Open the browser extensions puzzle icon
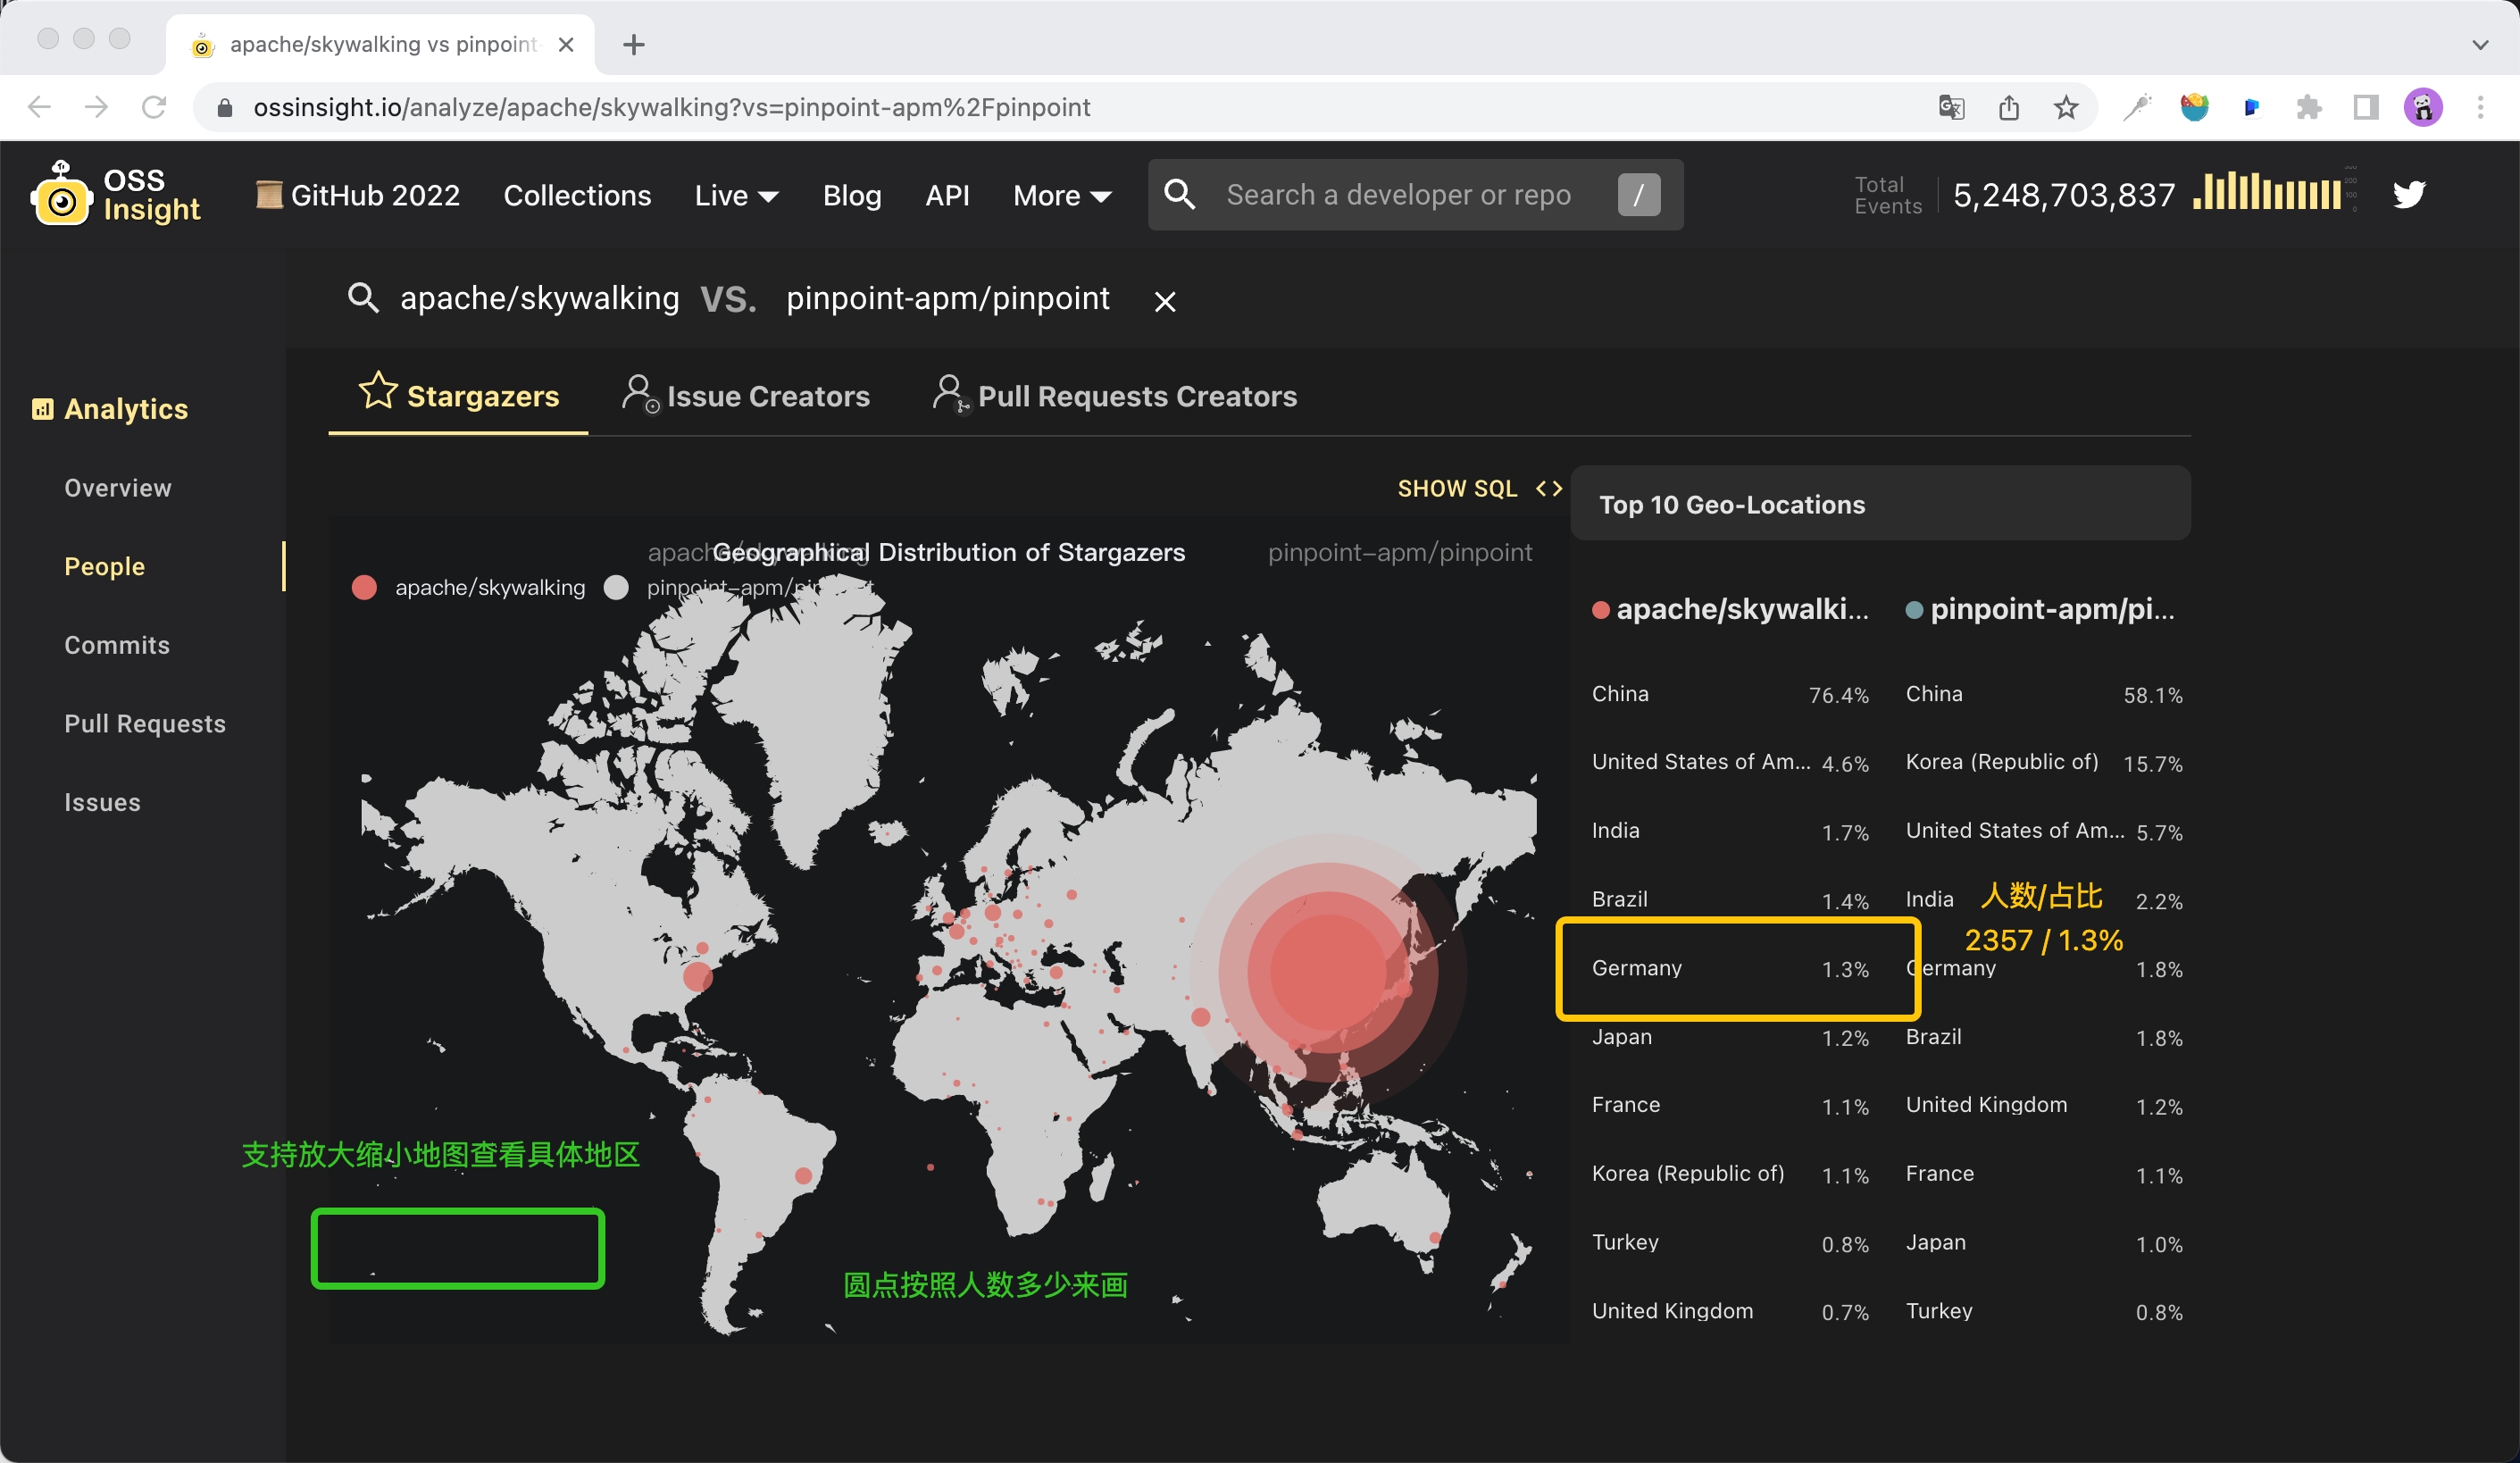Image resolution: width=2520 pixels, height=1463 pixels. (x=2308, y=107)
